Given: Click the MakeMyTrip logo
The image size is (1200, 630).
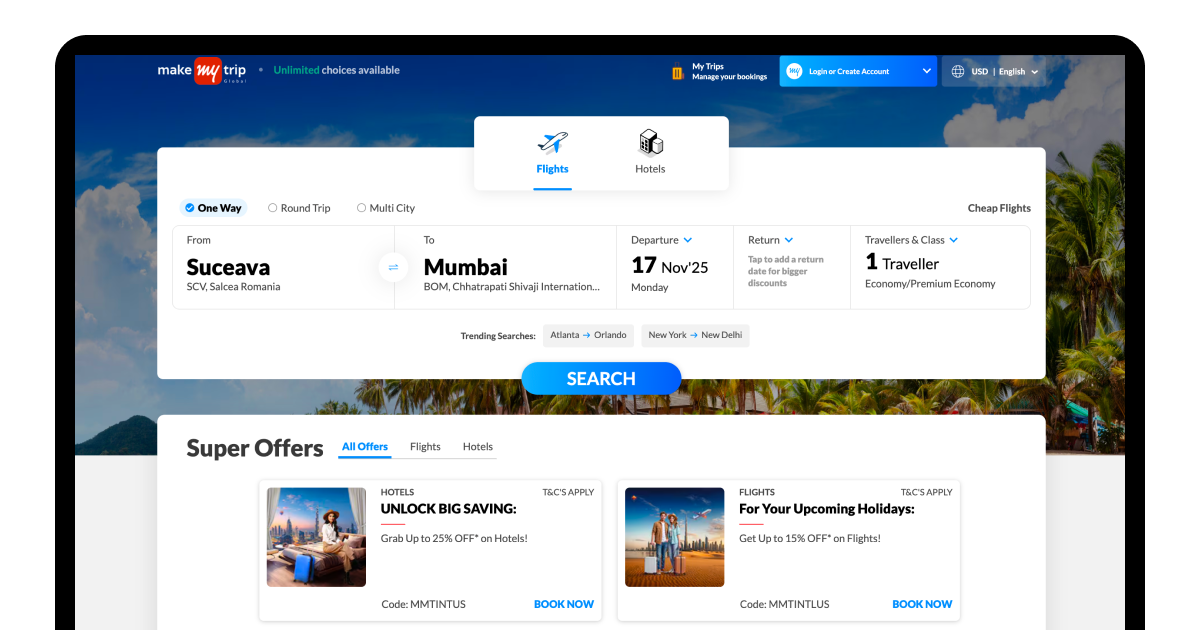Looking at the screenshot, I should coord(200,71).
